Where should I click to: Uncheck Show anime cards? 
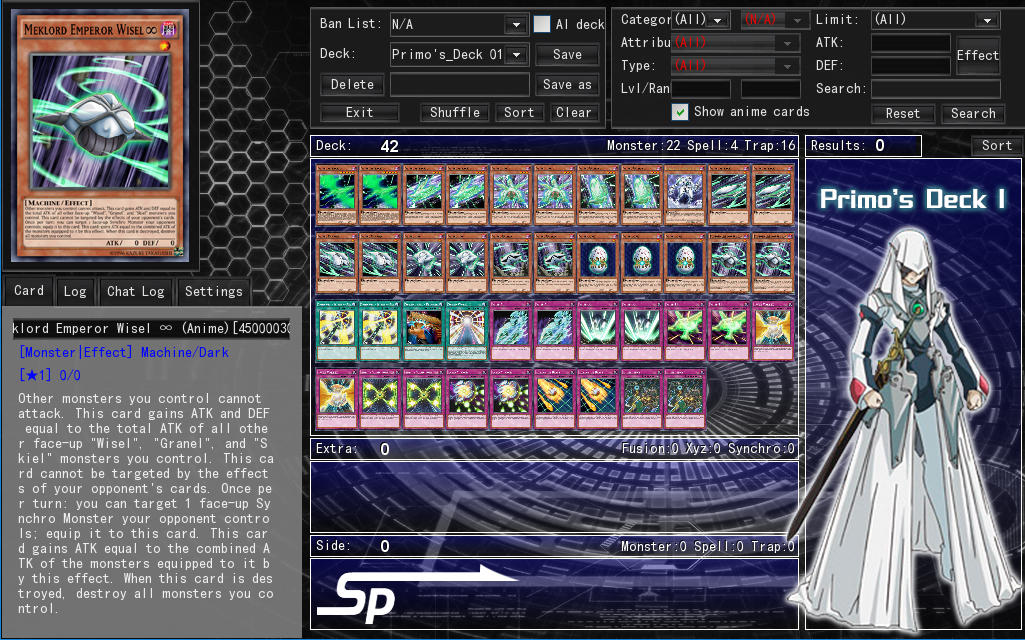point(680,112)
